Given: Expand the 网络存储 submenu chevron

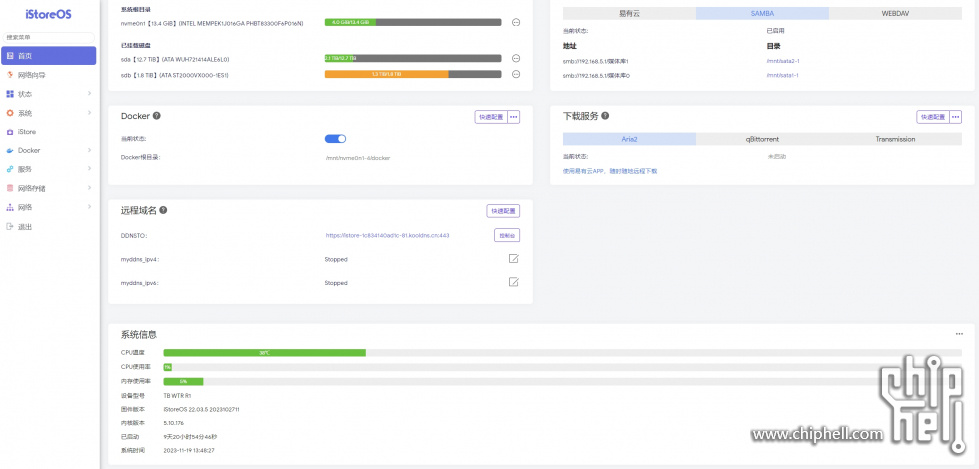Looking at the screenshot, I should pos(89,187).
